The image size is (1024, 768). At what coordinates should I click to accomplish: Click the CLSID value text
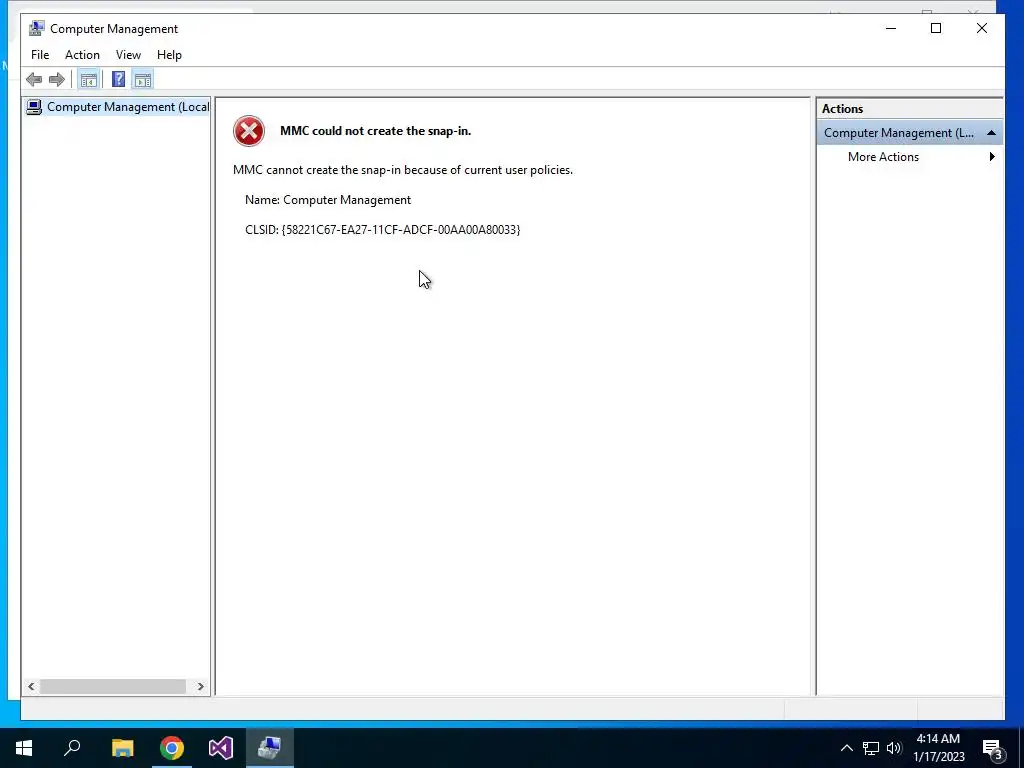point(401,230)
